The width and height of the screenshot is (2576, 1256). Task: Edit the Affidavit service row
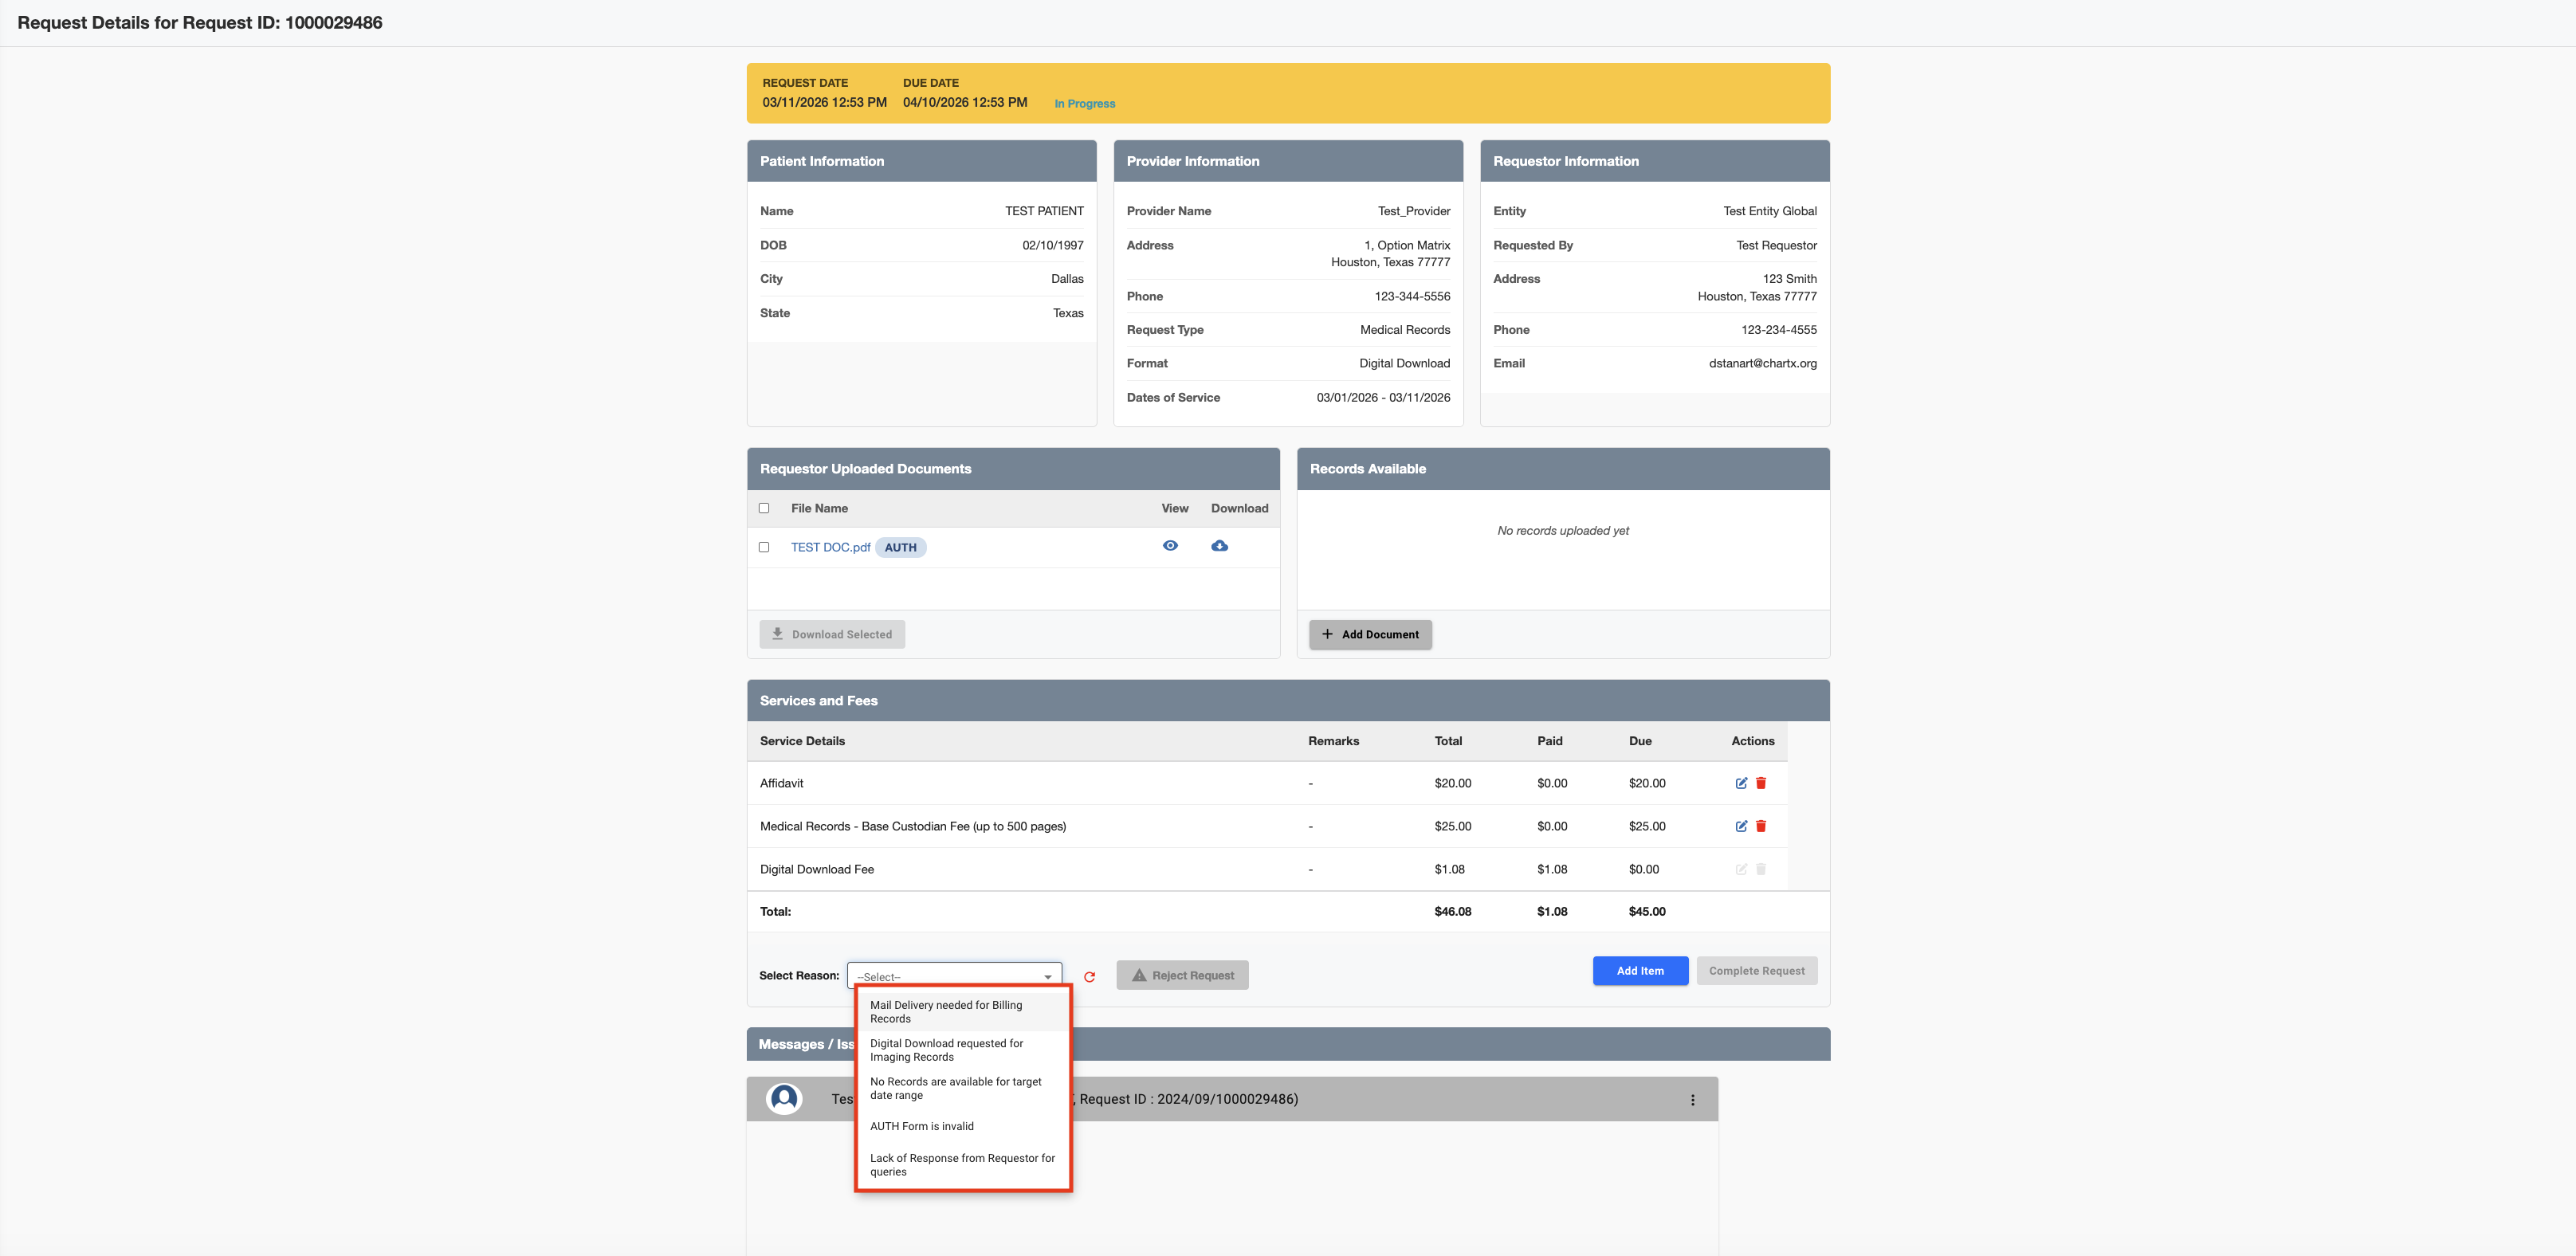coord(1741,783)
